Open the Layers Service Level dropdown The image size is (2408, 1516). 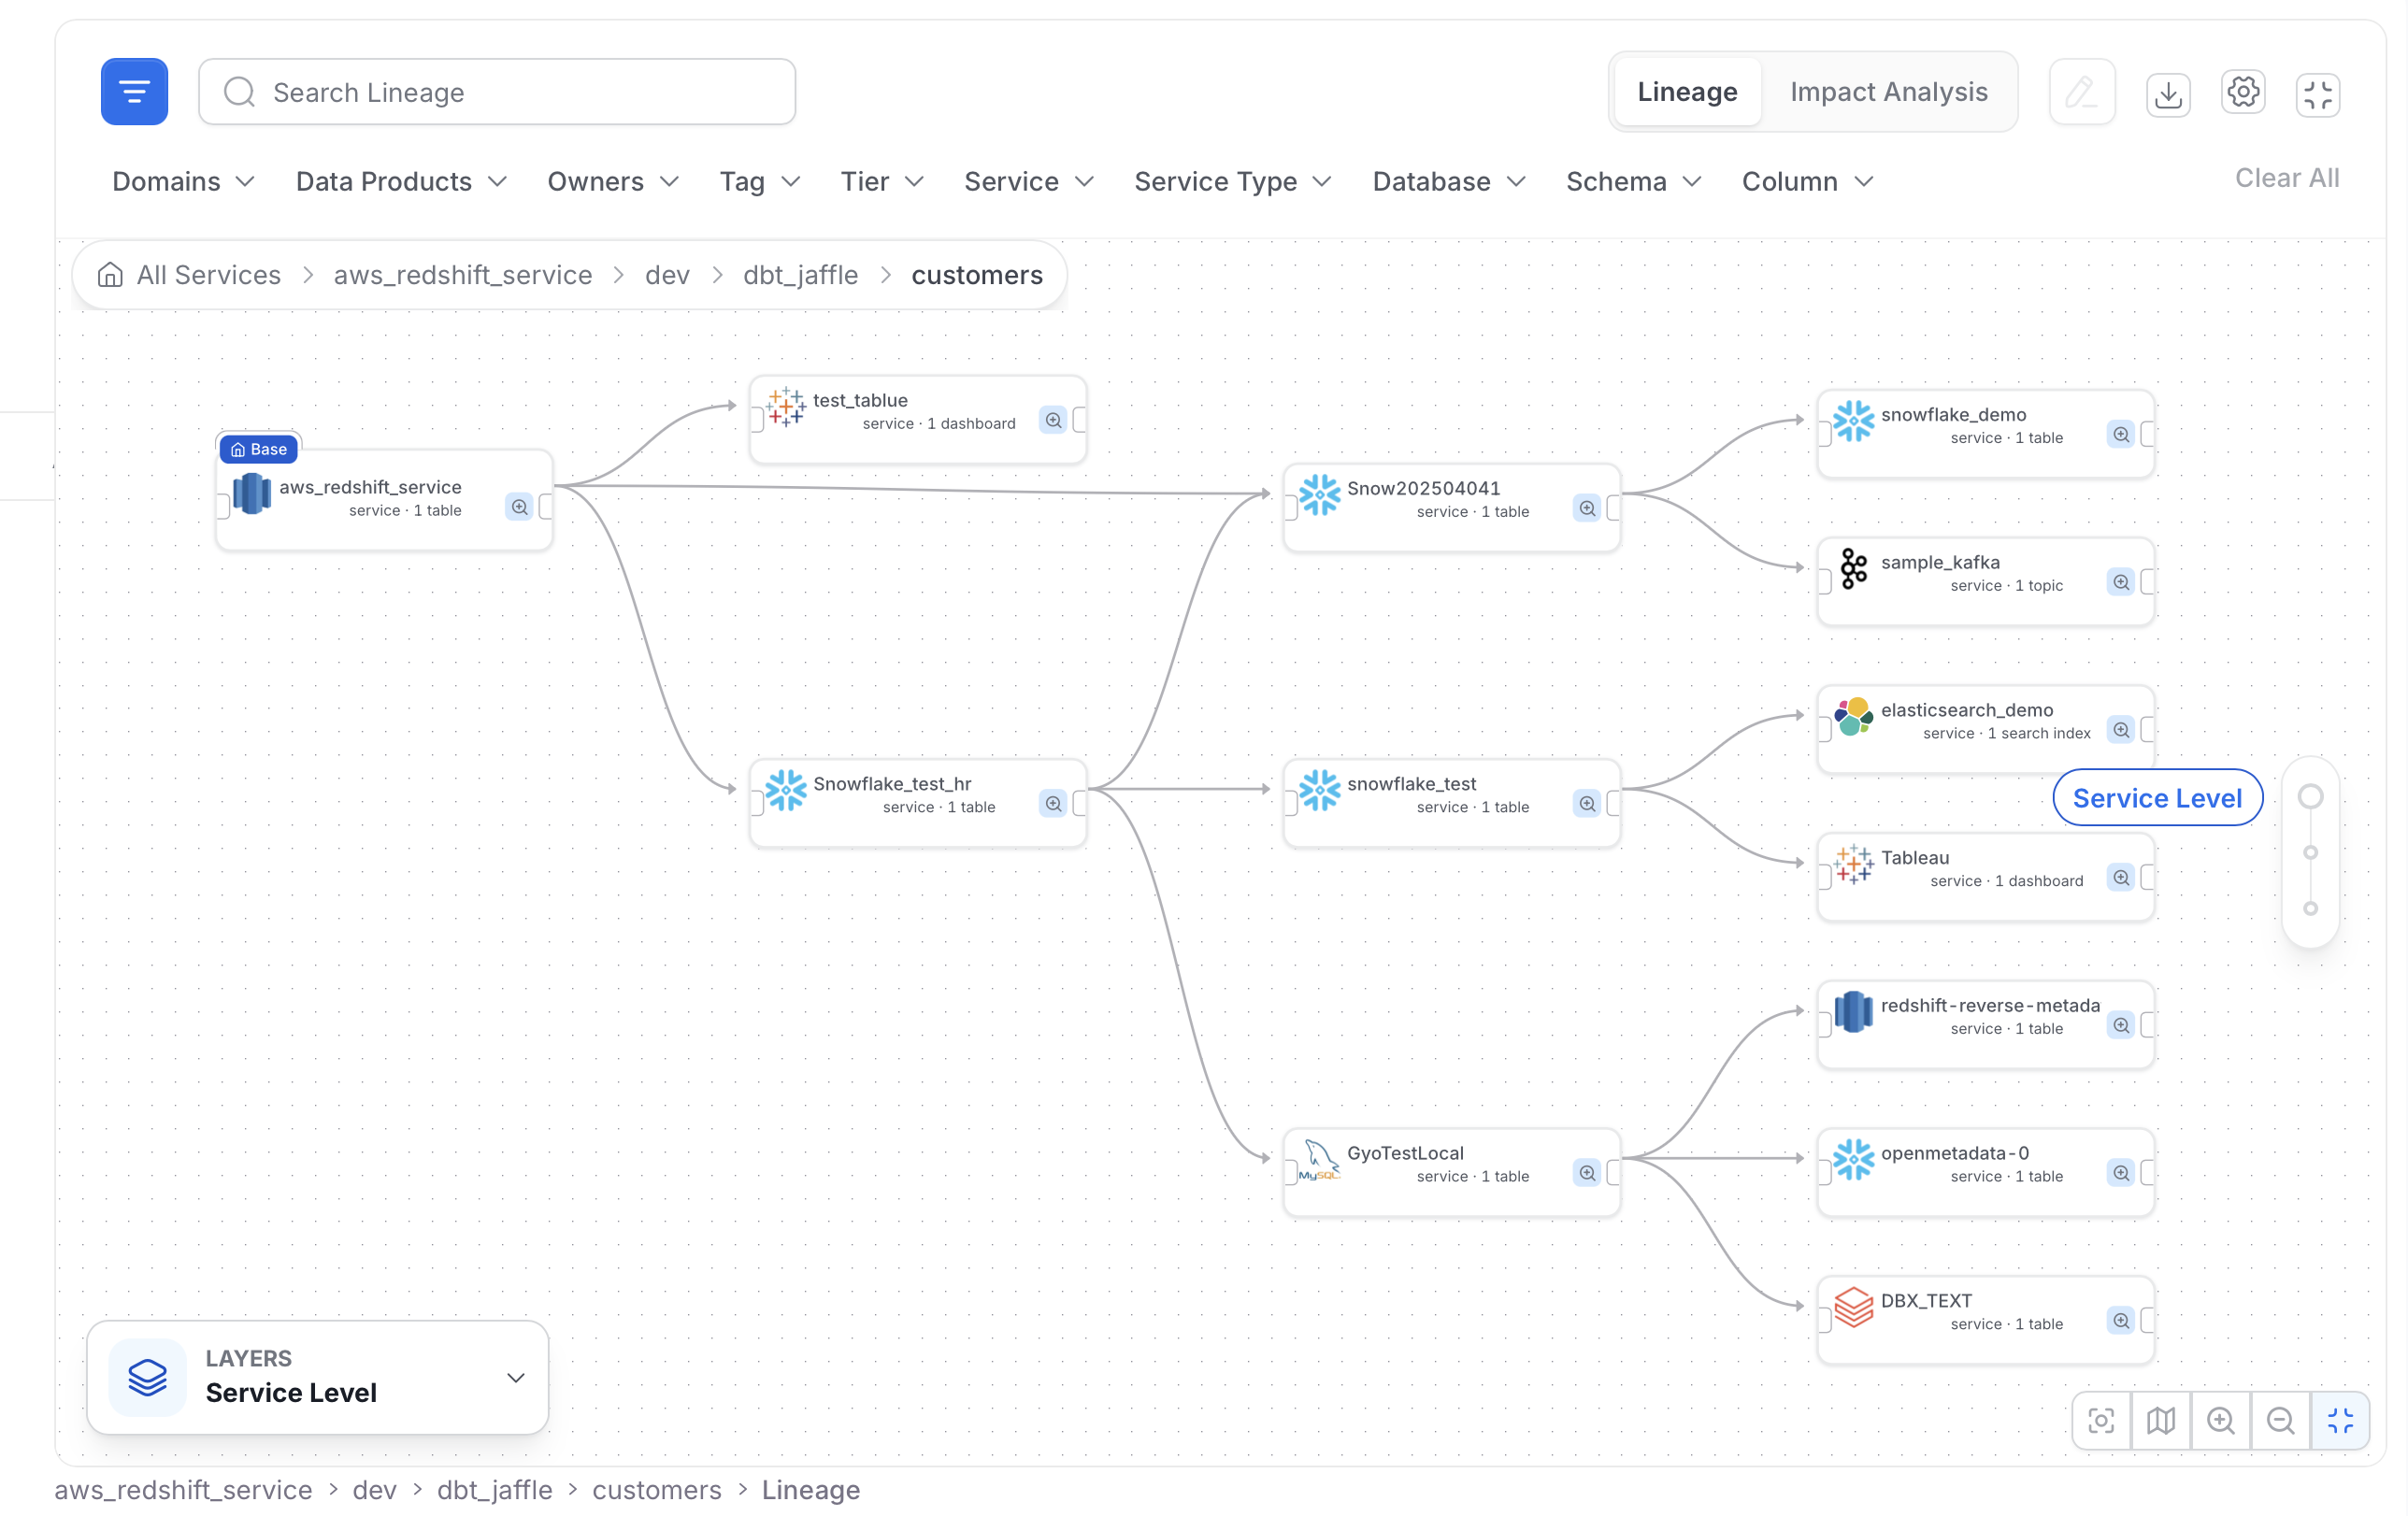[x=318, y=1377]
